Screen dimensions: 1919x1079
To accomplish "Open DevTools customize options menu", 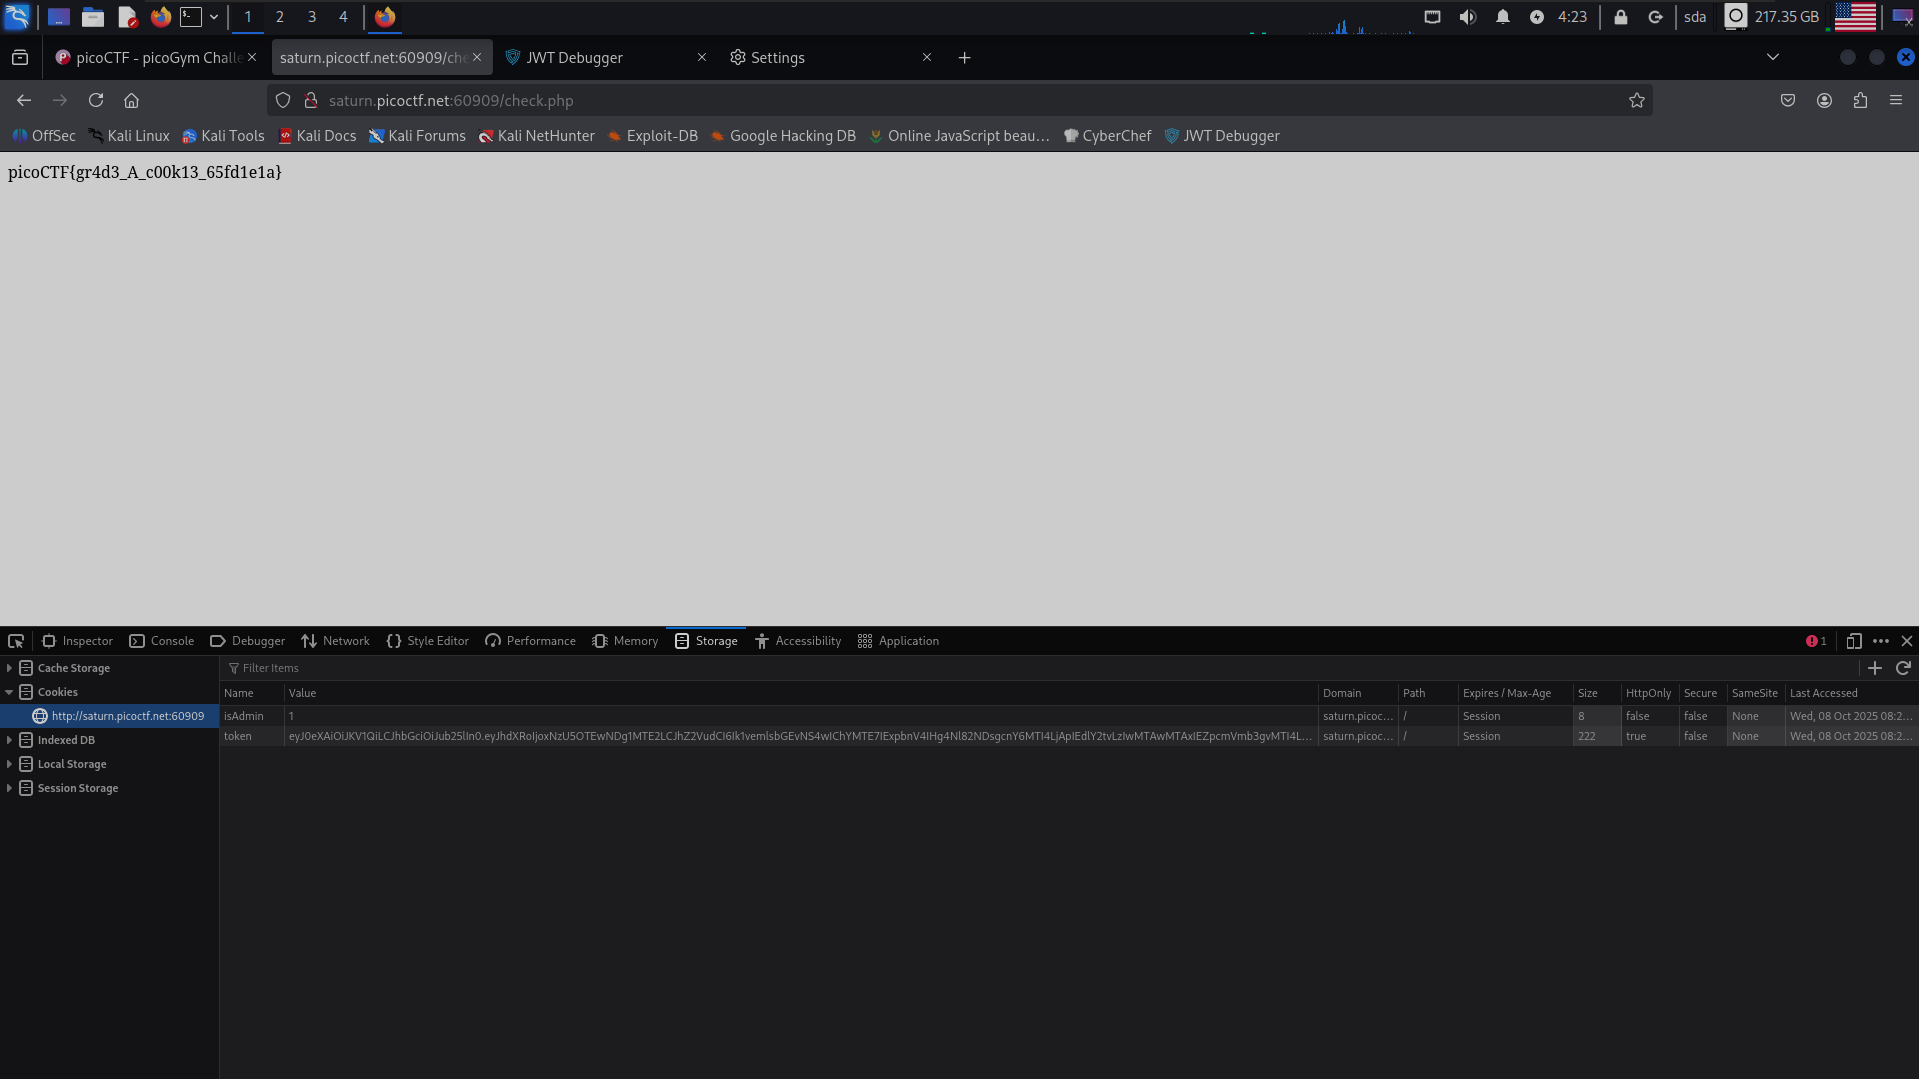I will coord(1880,641).
